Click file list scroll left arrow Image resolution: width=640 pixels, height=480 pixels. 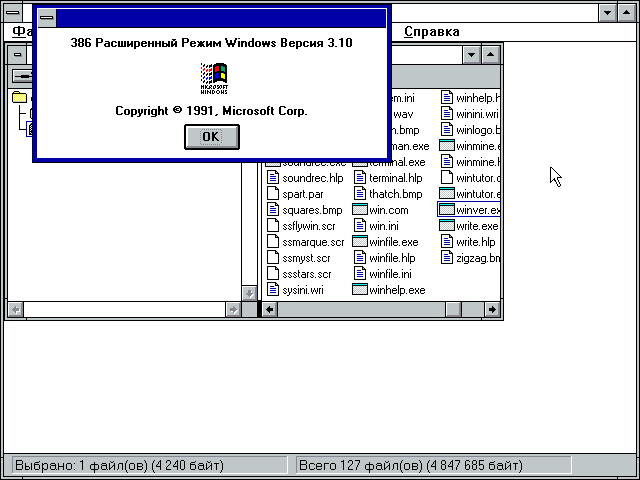(269, 309)
